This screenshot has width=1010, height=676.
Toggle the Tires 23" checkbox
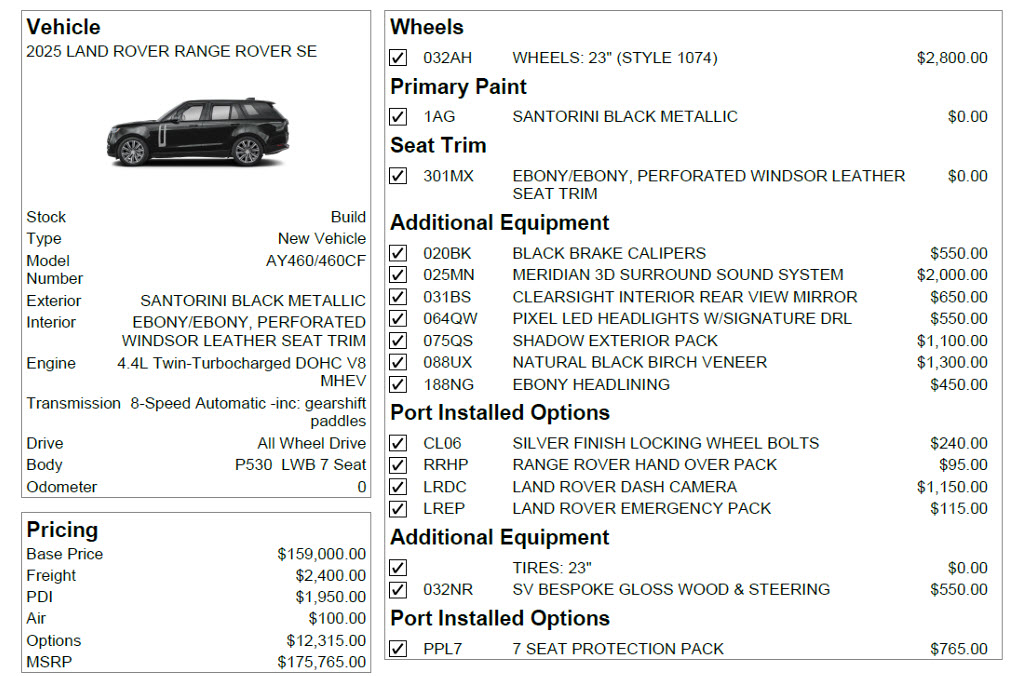(x=398, y=567)
